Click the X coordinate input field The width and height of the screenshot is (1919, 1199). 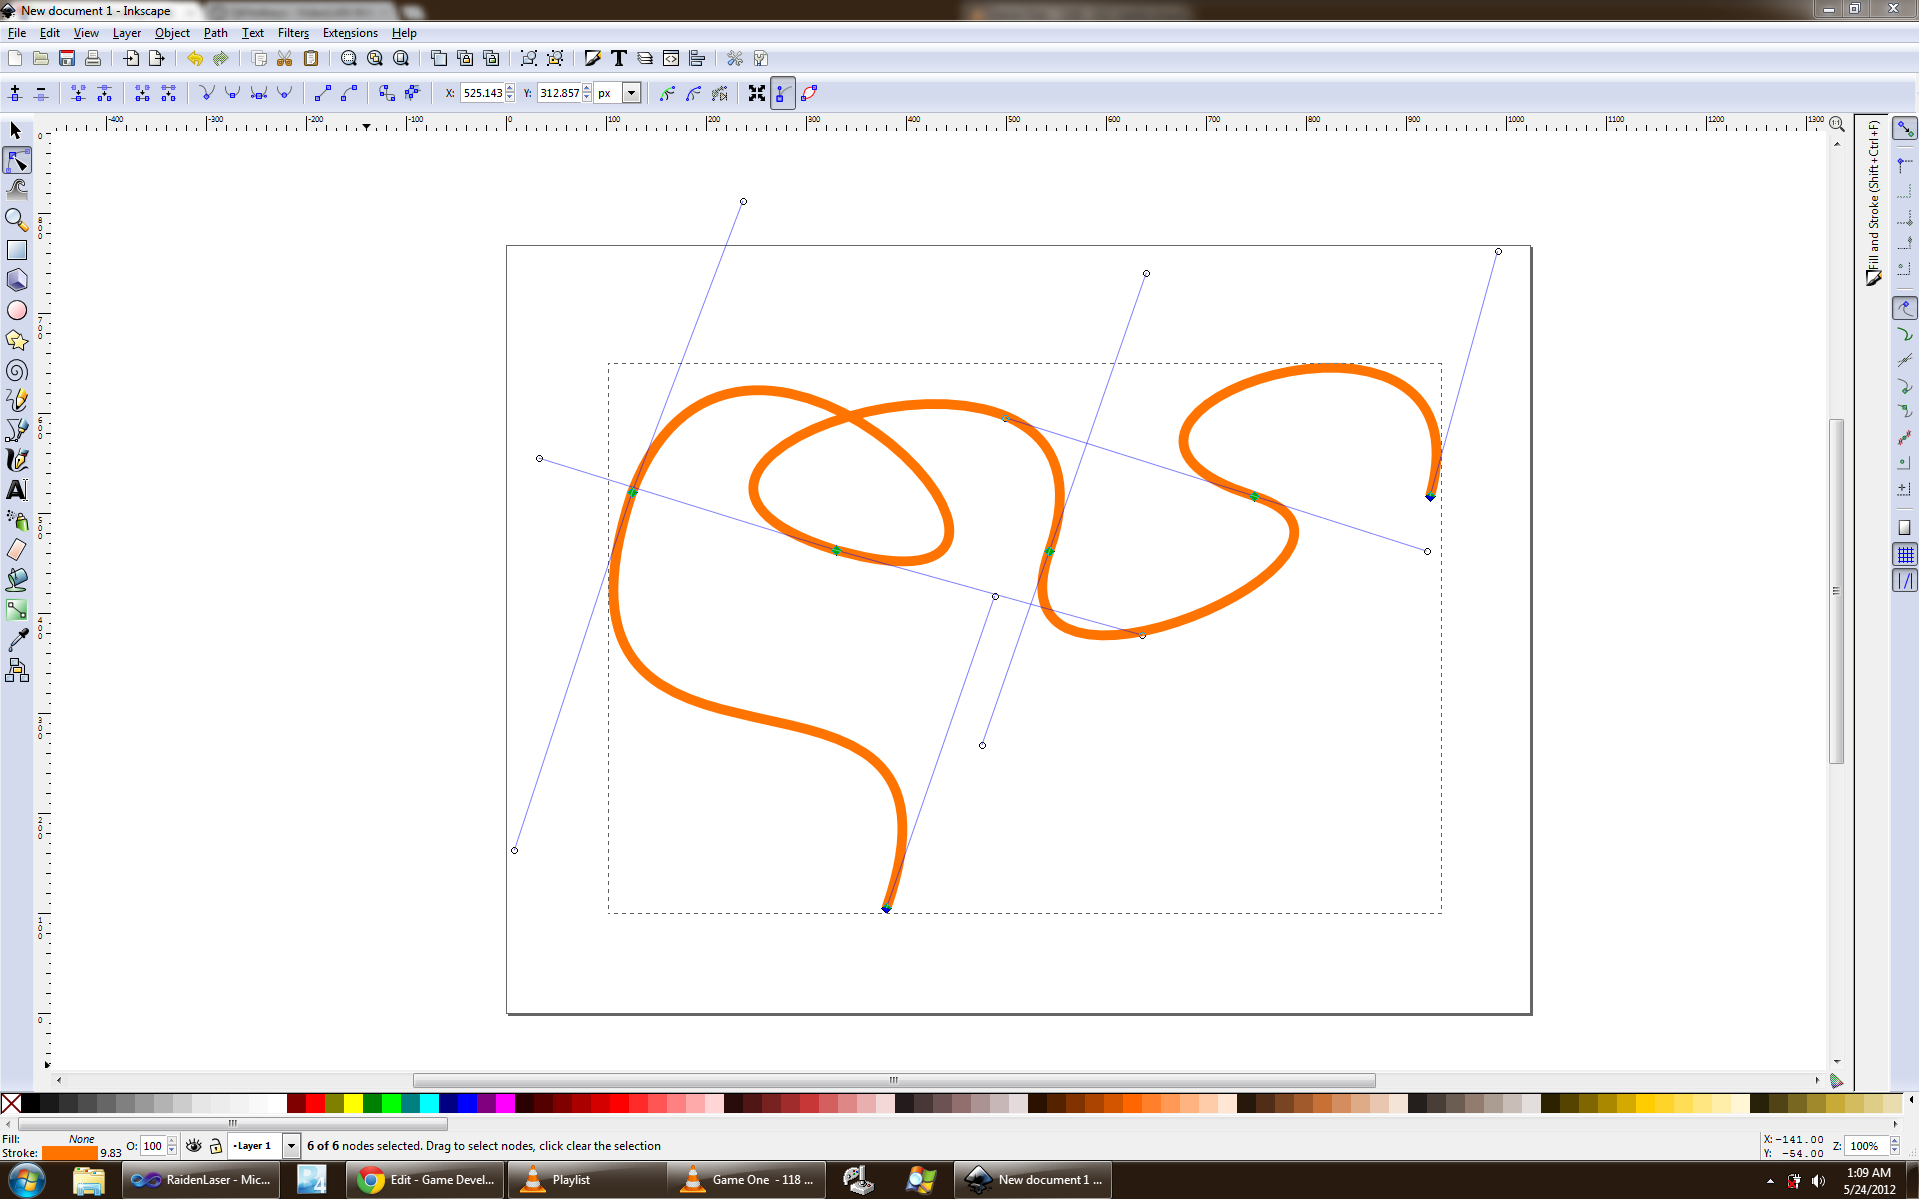tap(483, 93)
